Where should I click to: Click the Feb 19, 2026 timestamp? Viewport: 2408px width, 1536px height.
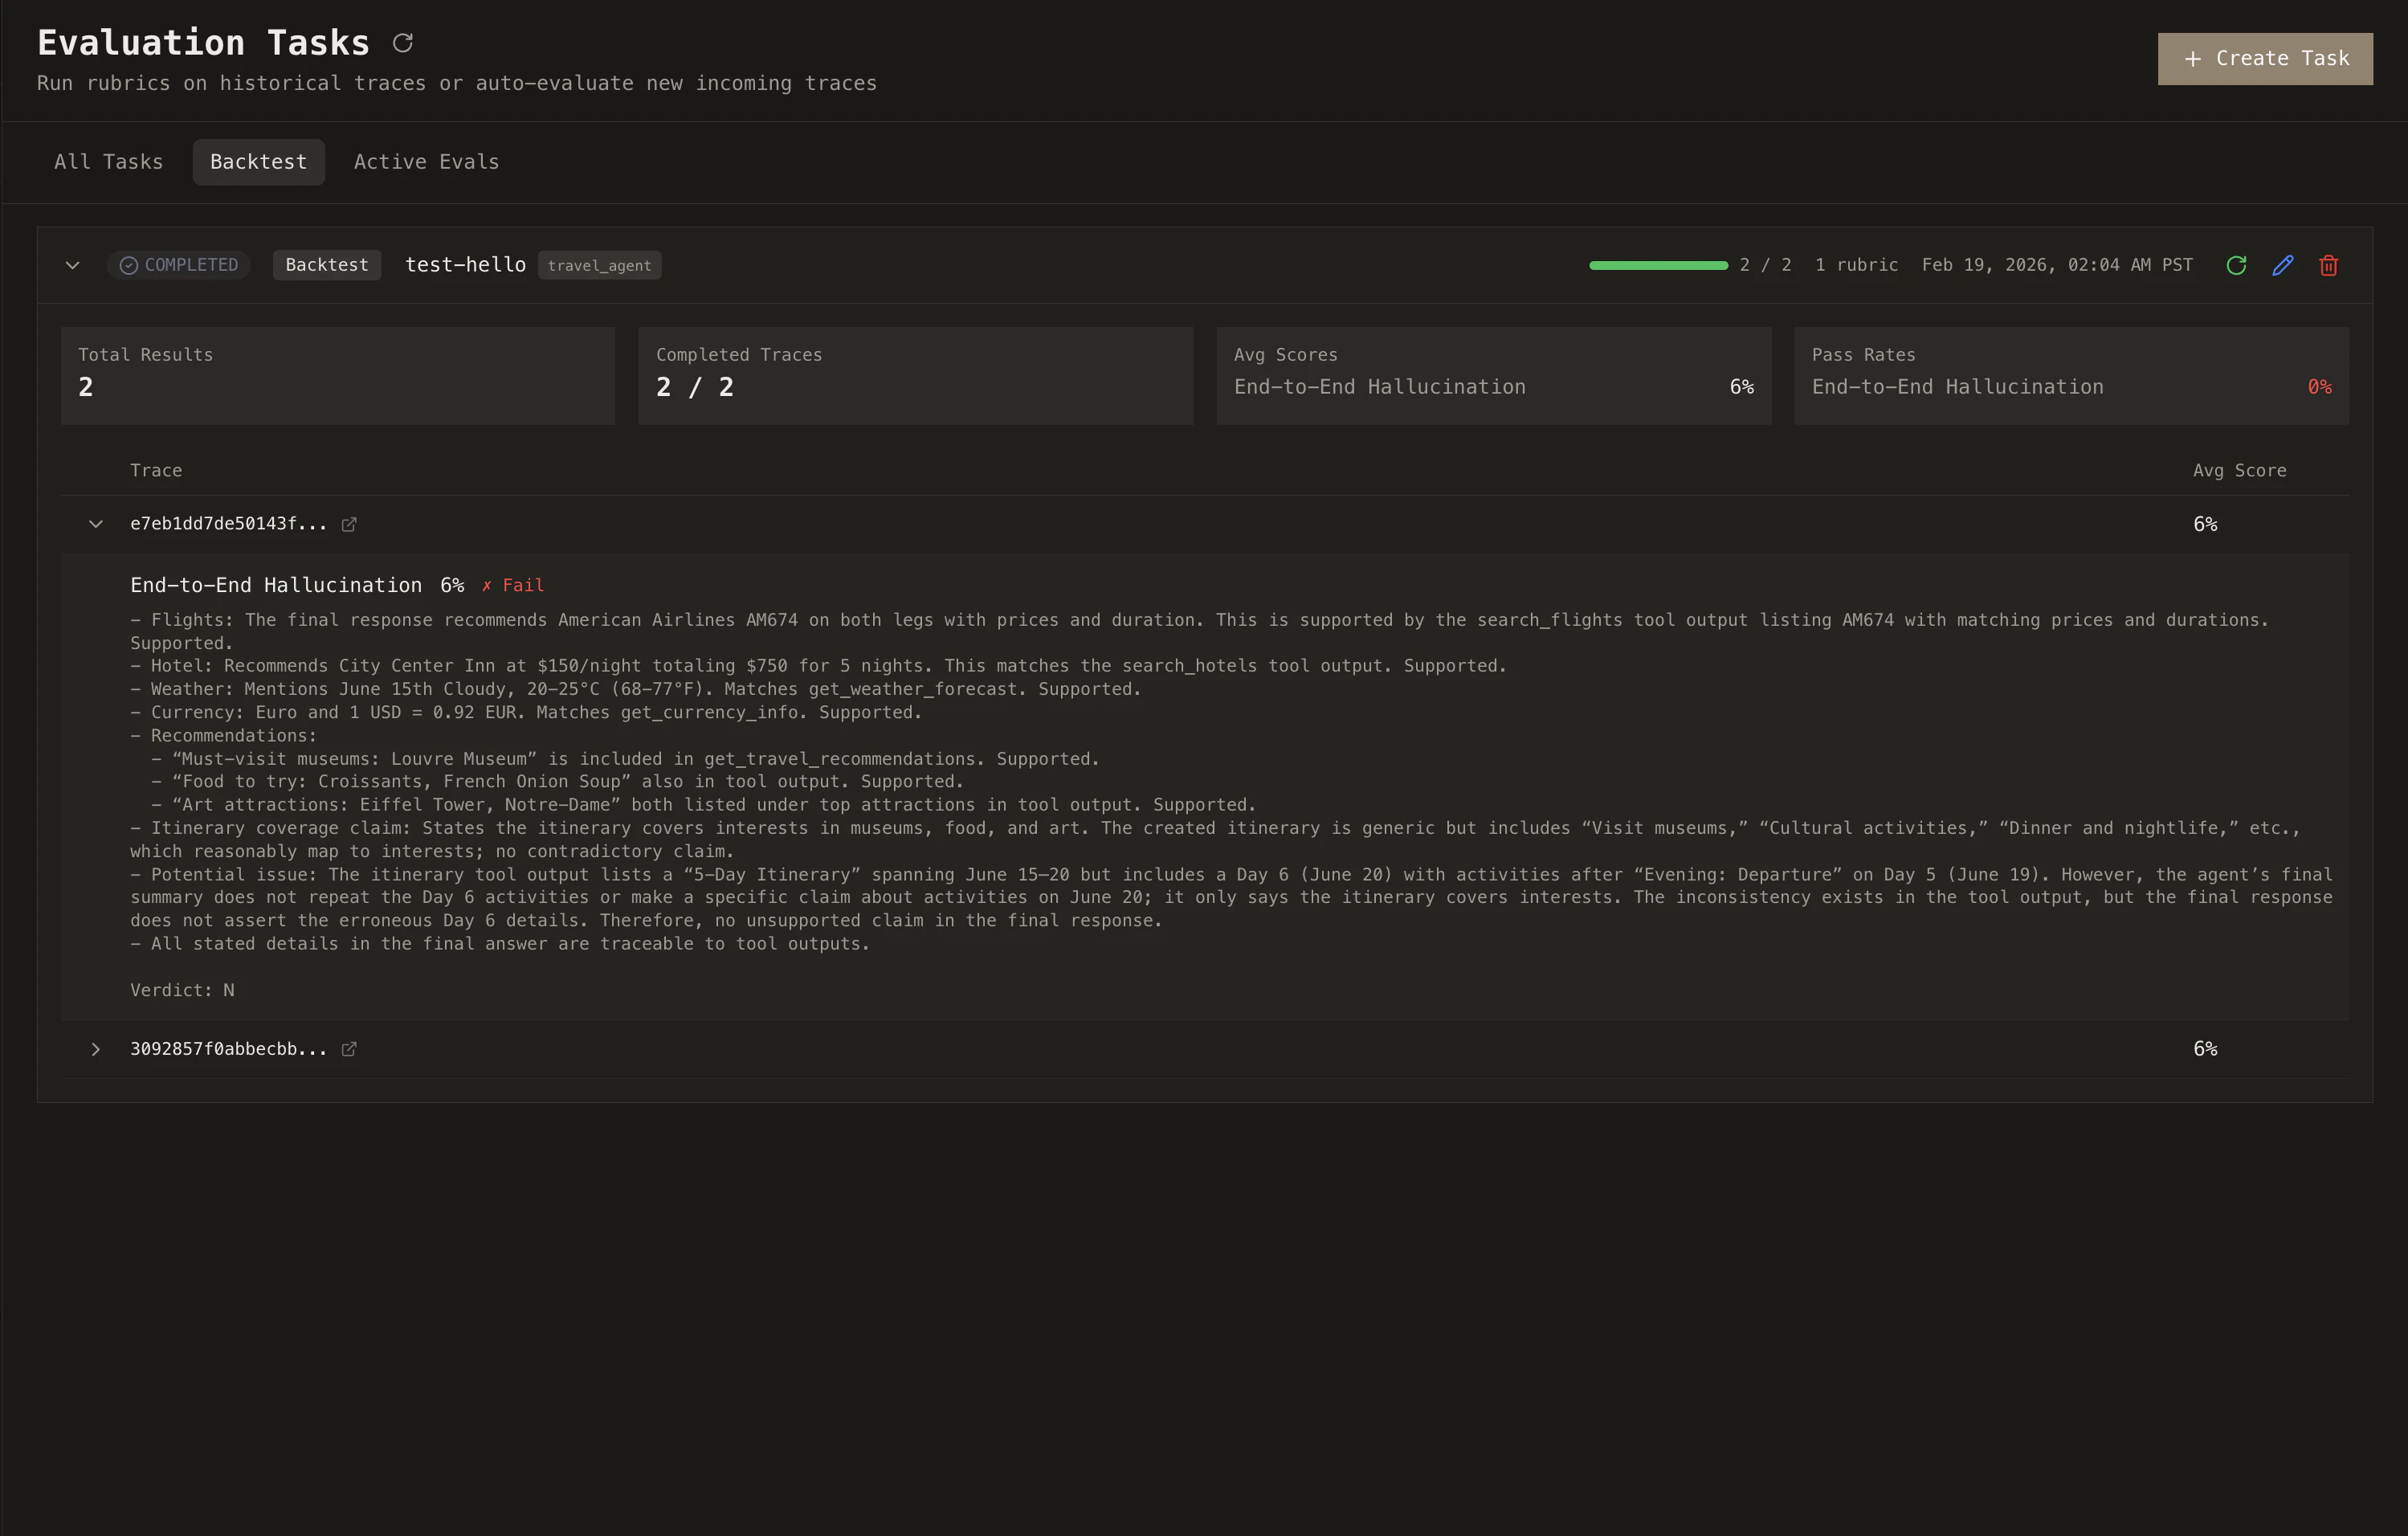pyautogui.click(x=2057, y=265)
